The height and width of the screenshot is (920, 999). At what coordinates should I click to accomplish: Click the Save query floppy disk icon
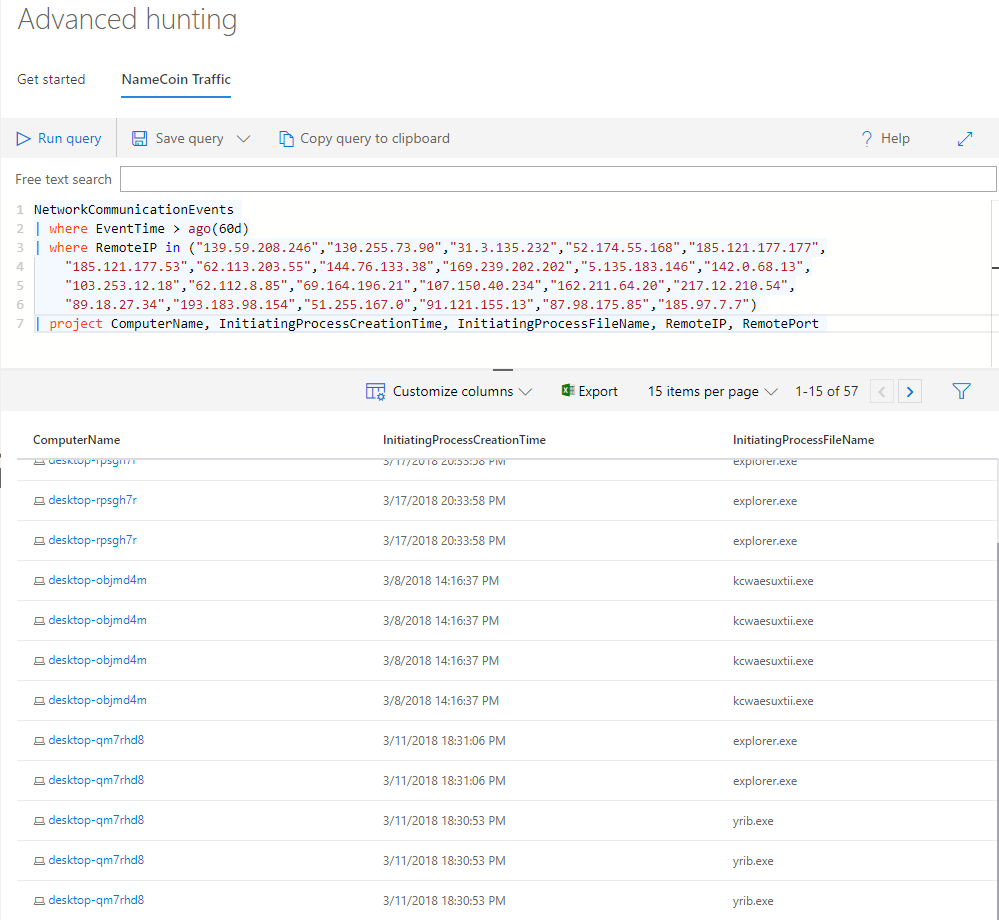(140, 138)
